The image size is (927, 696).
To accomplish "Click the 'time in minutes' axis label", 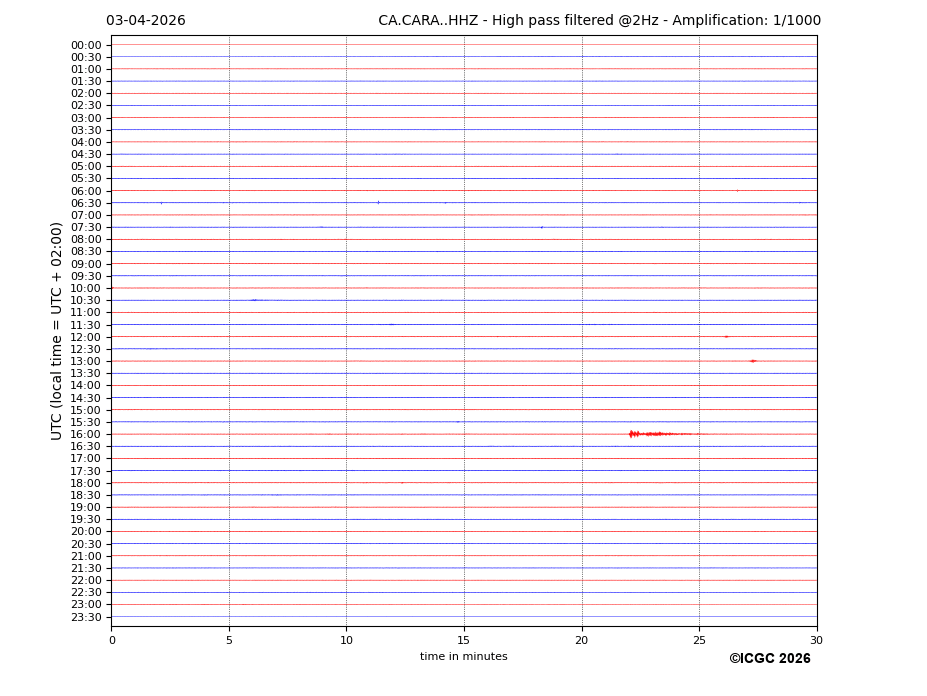I will tap(463, 657).
